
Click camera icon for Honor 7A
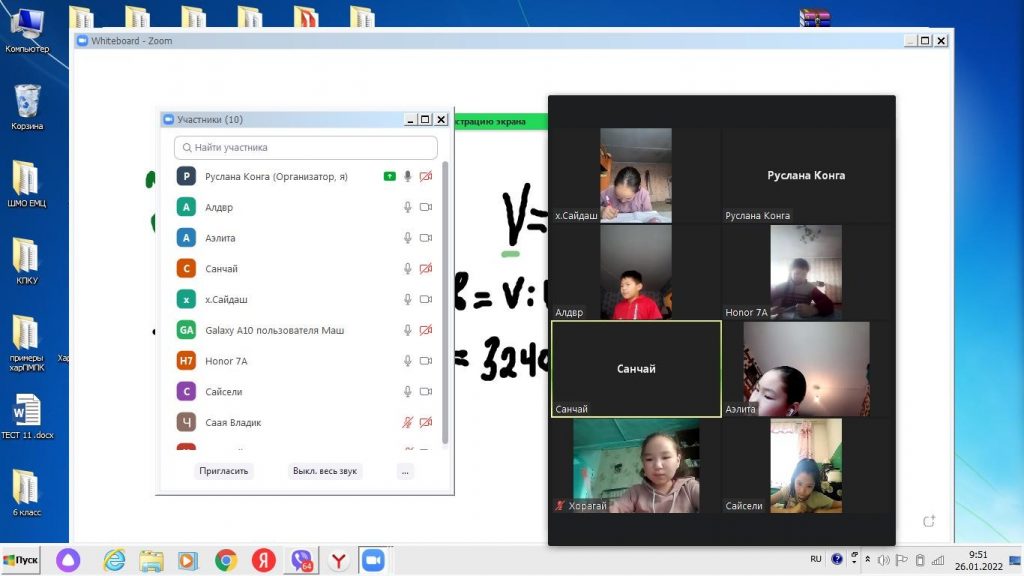(x=425, y=361)
